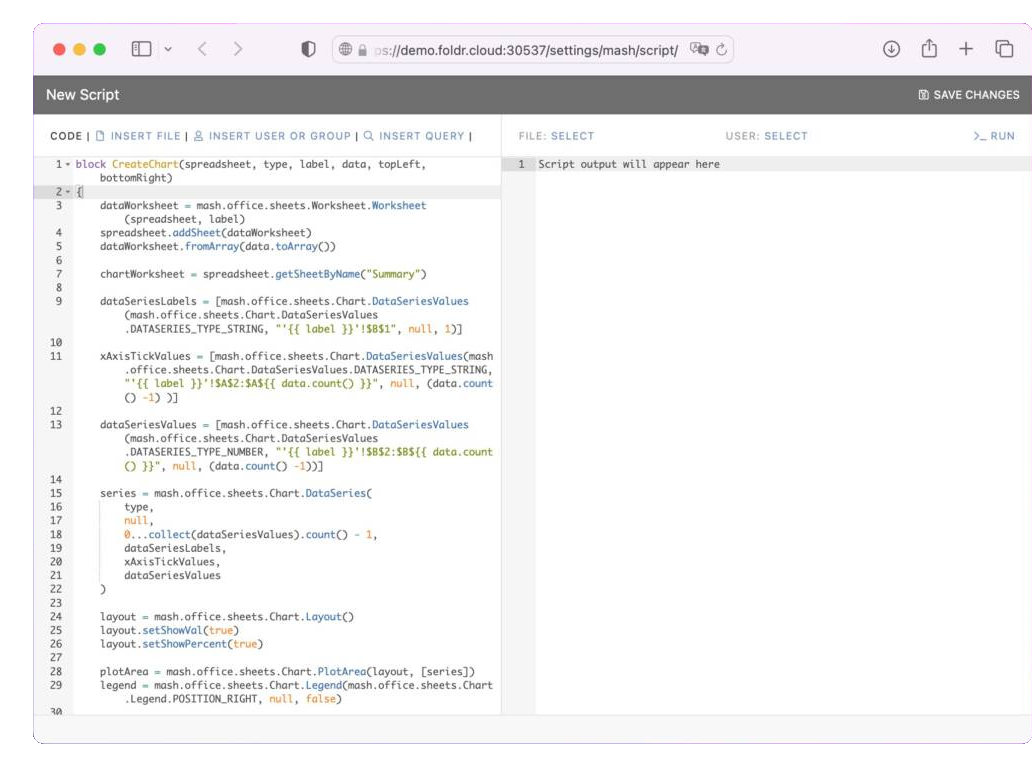This screenshot has width=1032, height=774.
Task: Click addSheet on line 4
Action: pos(196,232)
